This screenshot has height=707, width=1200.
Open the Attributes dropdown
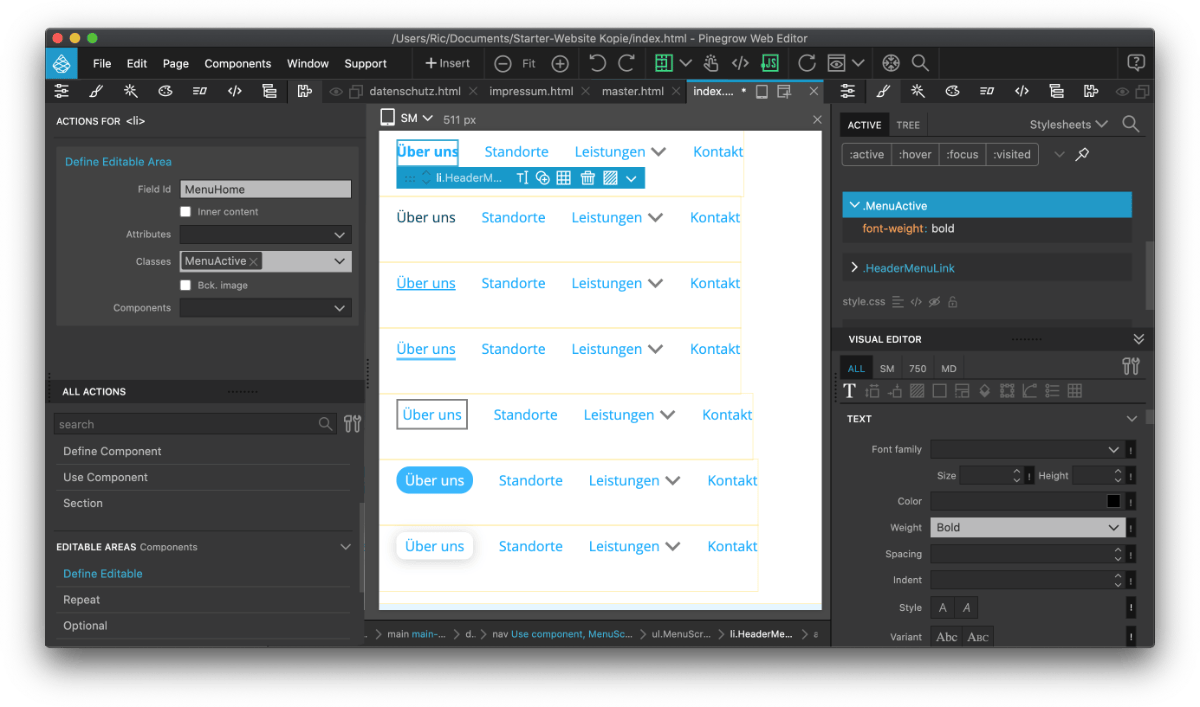(x=266, y=234)
